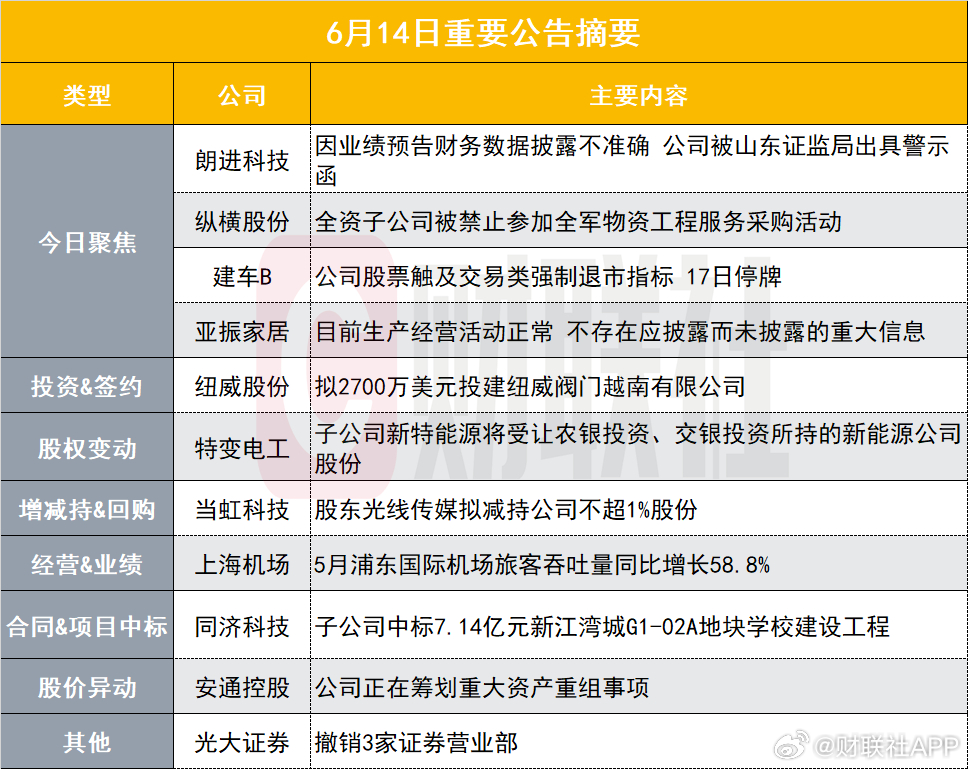The height and width of the screenshot is (769, 968).
Task: Select company cell '当虹科技'
Action: pyautogui.click(x=242, y=509)
